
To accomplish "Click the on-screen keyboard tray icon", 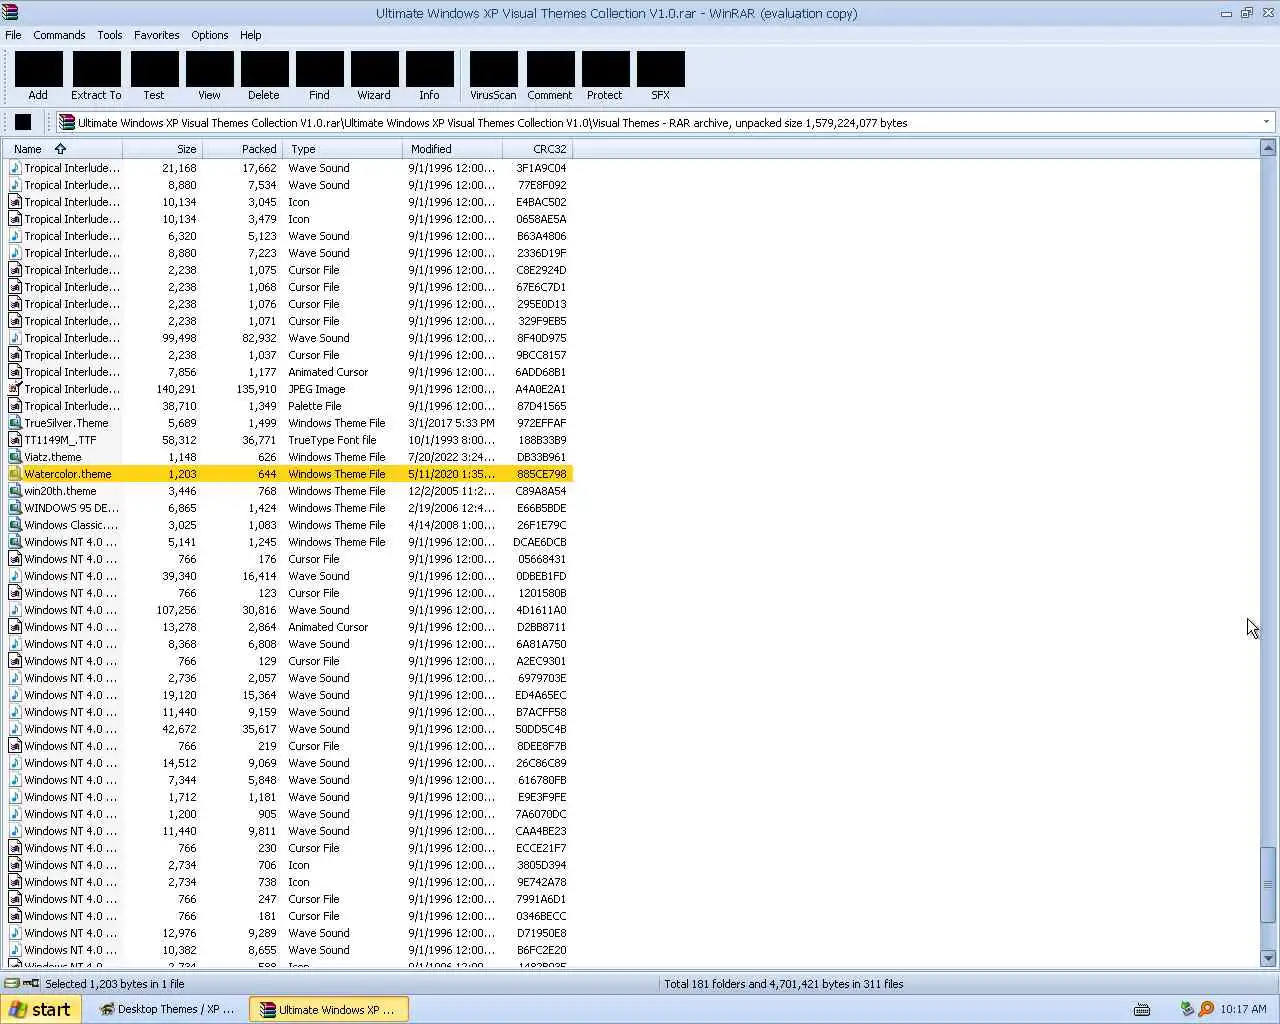I will [1141, 1009].
